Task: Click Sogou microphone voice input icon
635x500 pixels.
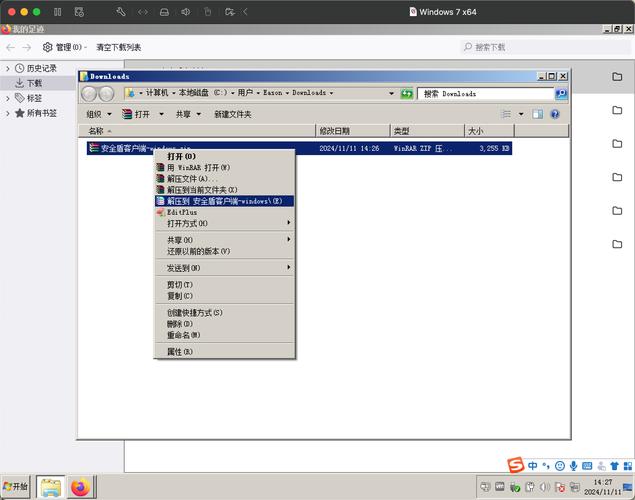Action: click(x=573, y=466)
